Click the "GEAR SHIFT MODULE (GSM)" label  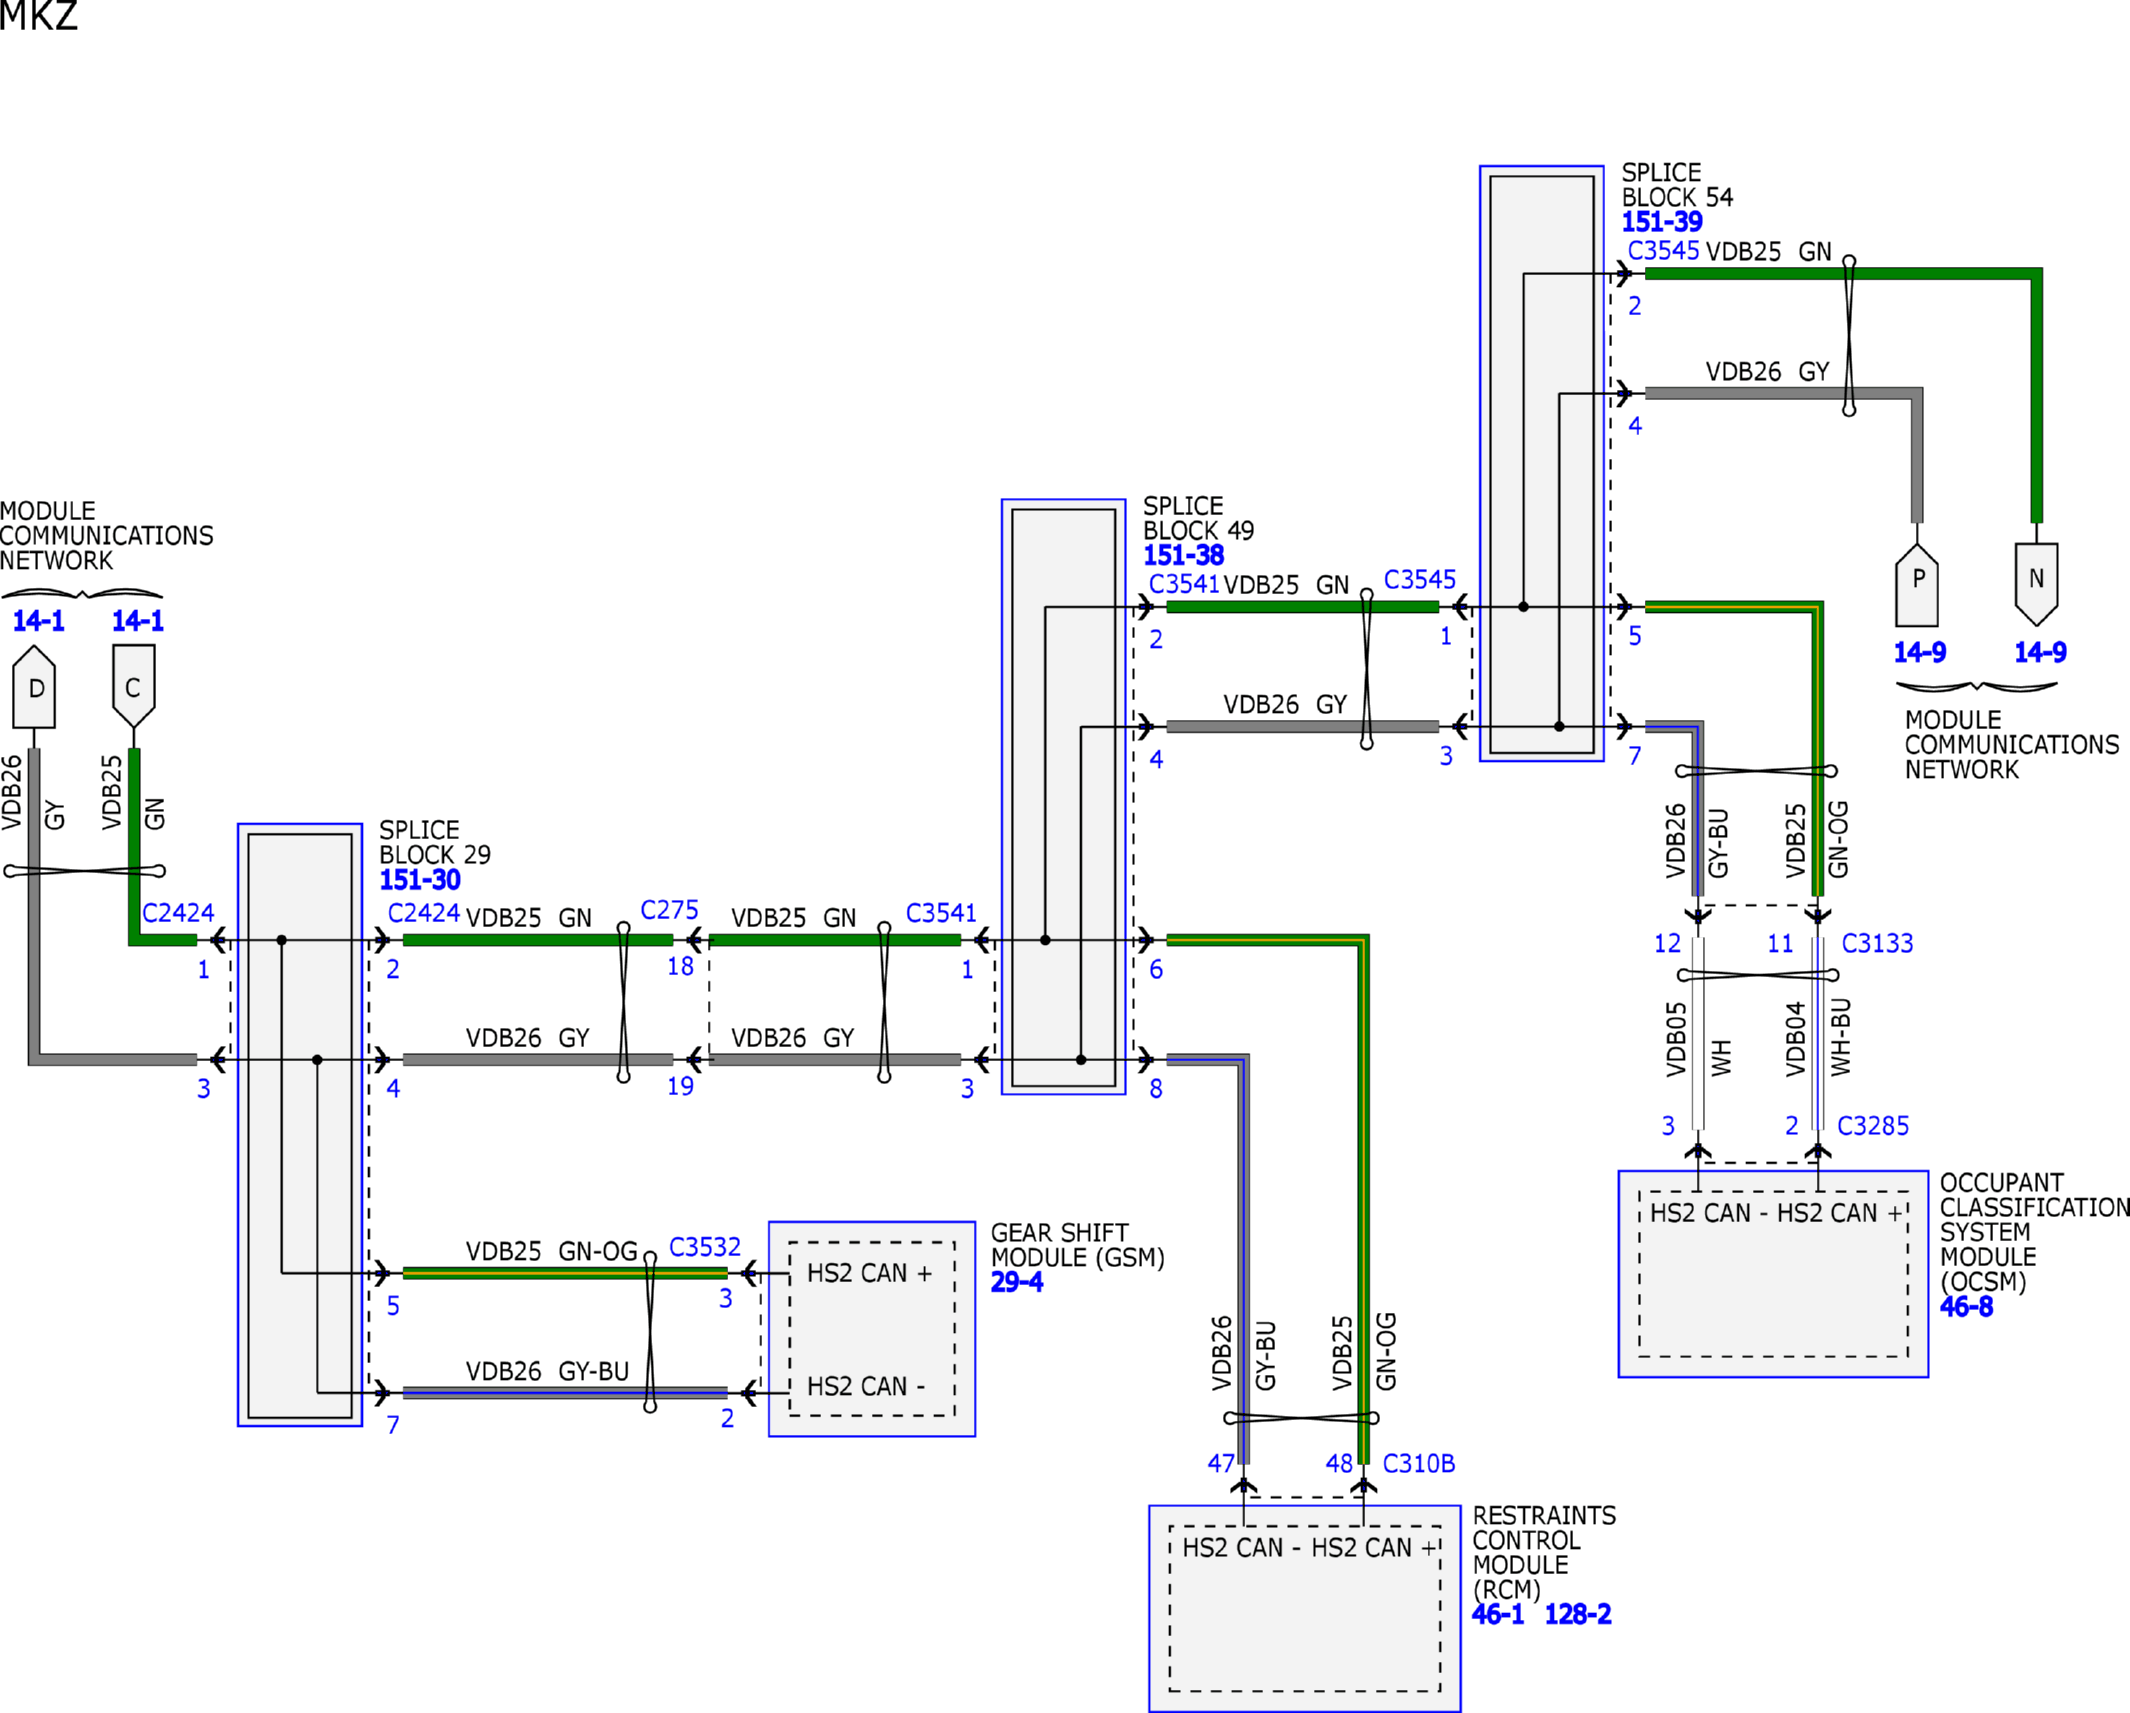(1078, 1245)
